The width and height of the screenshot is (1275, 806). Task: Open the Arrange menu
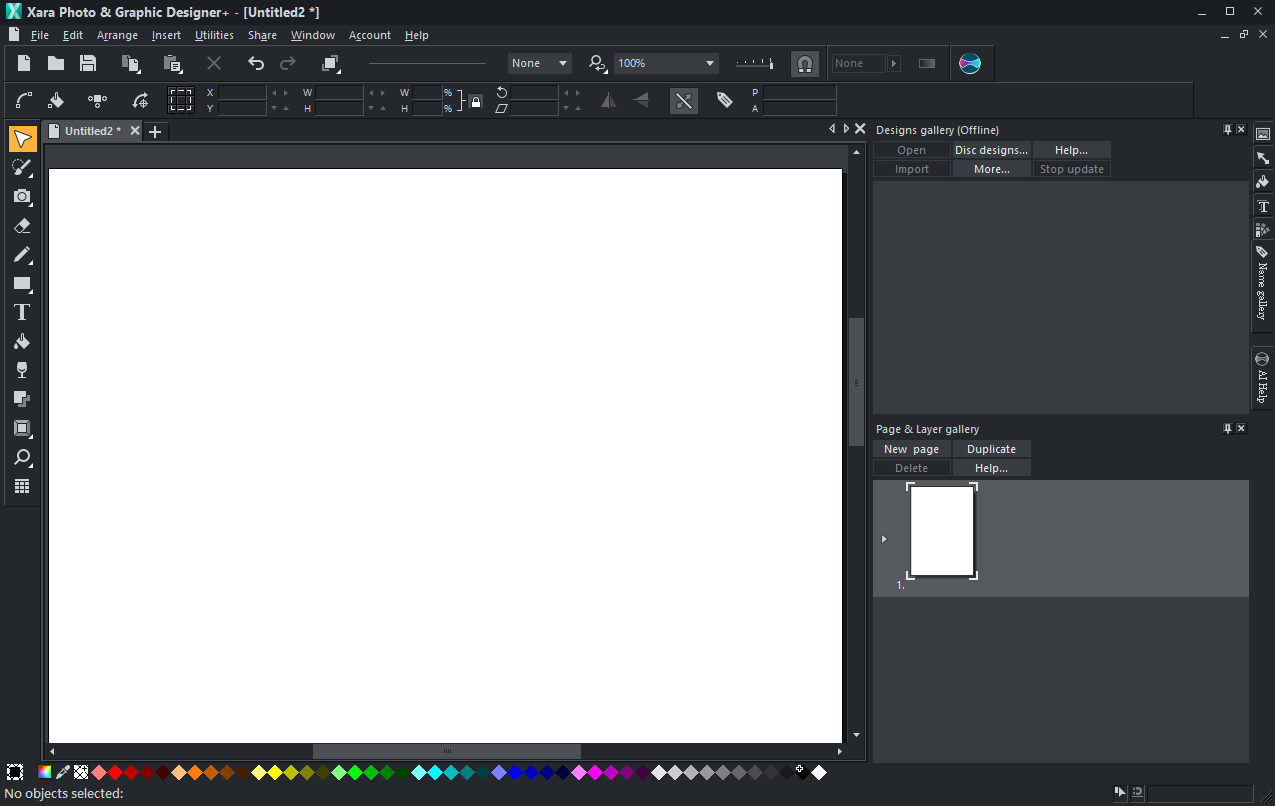coord(117,35)
